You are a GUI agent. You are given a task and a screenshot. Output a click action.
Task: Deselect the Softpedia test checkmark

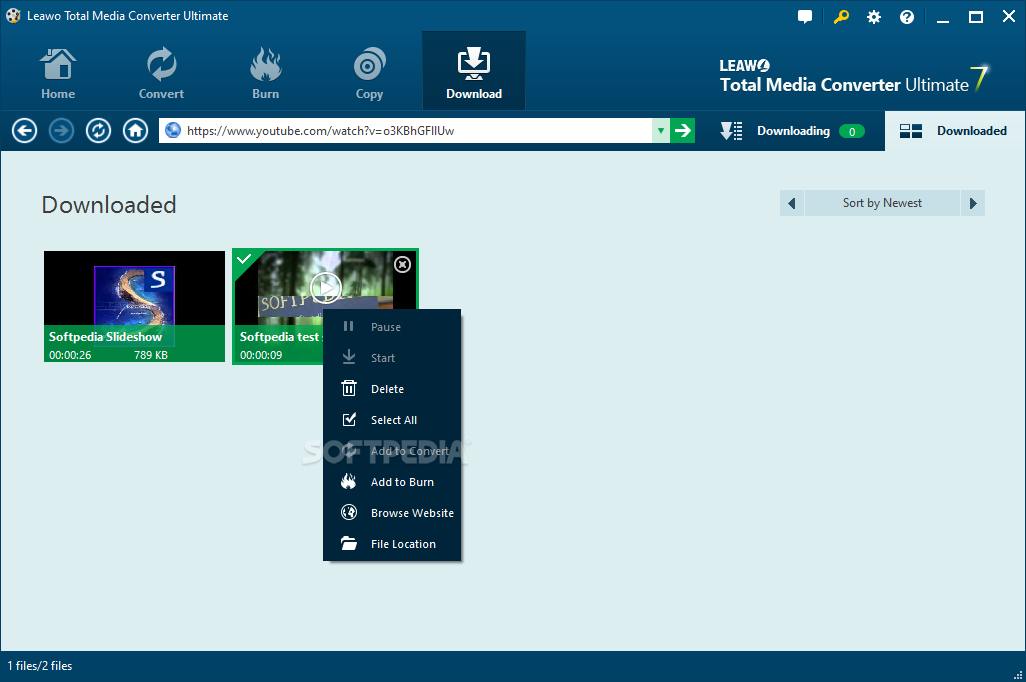[x=244, y=260]
